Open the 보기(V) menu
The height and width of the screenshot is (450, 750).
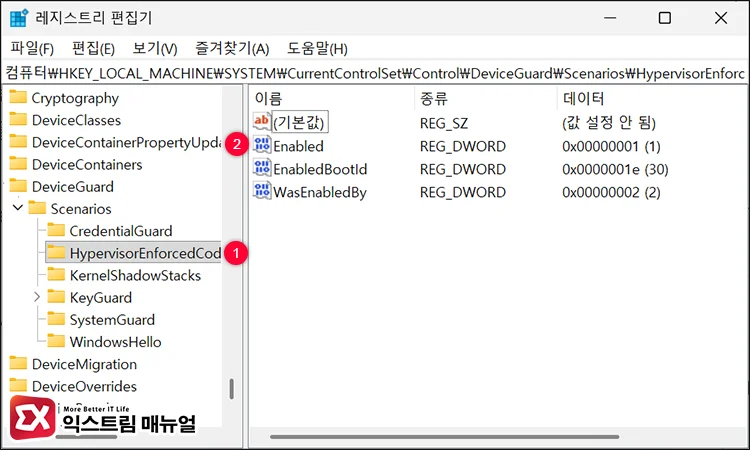pyautogui.click(x=155, y=48)
